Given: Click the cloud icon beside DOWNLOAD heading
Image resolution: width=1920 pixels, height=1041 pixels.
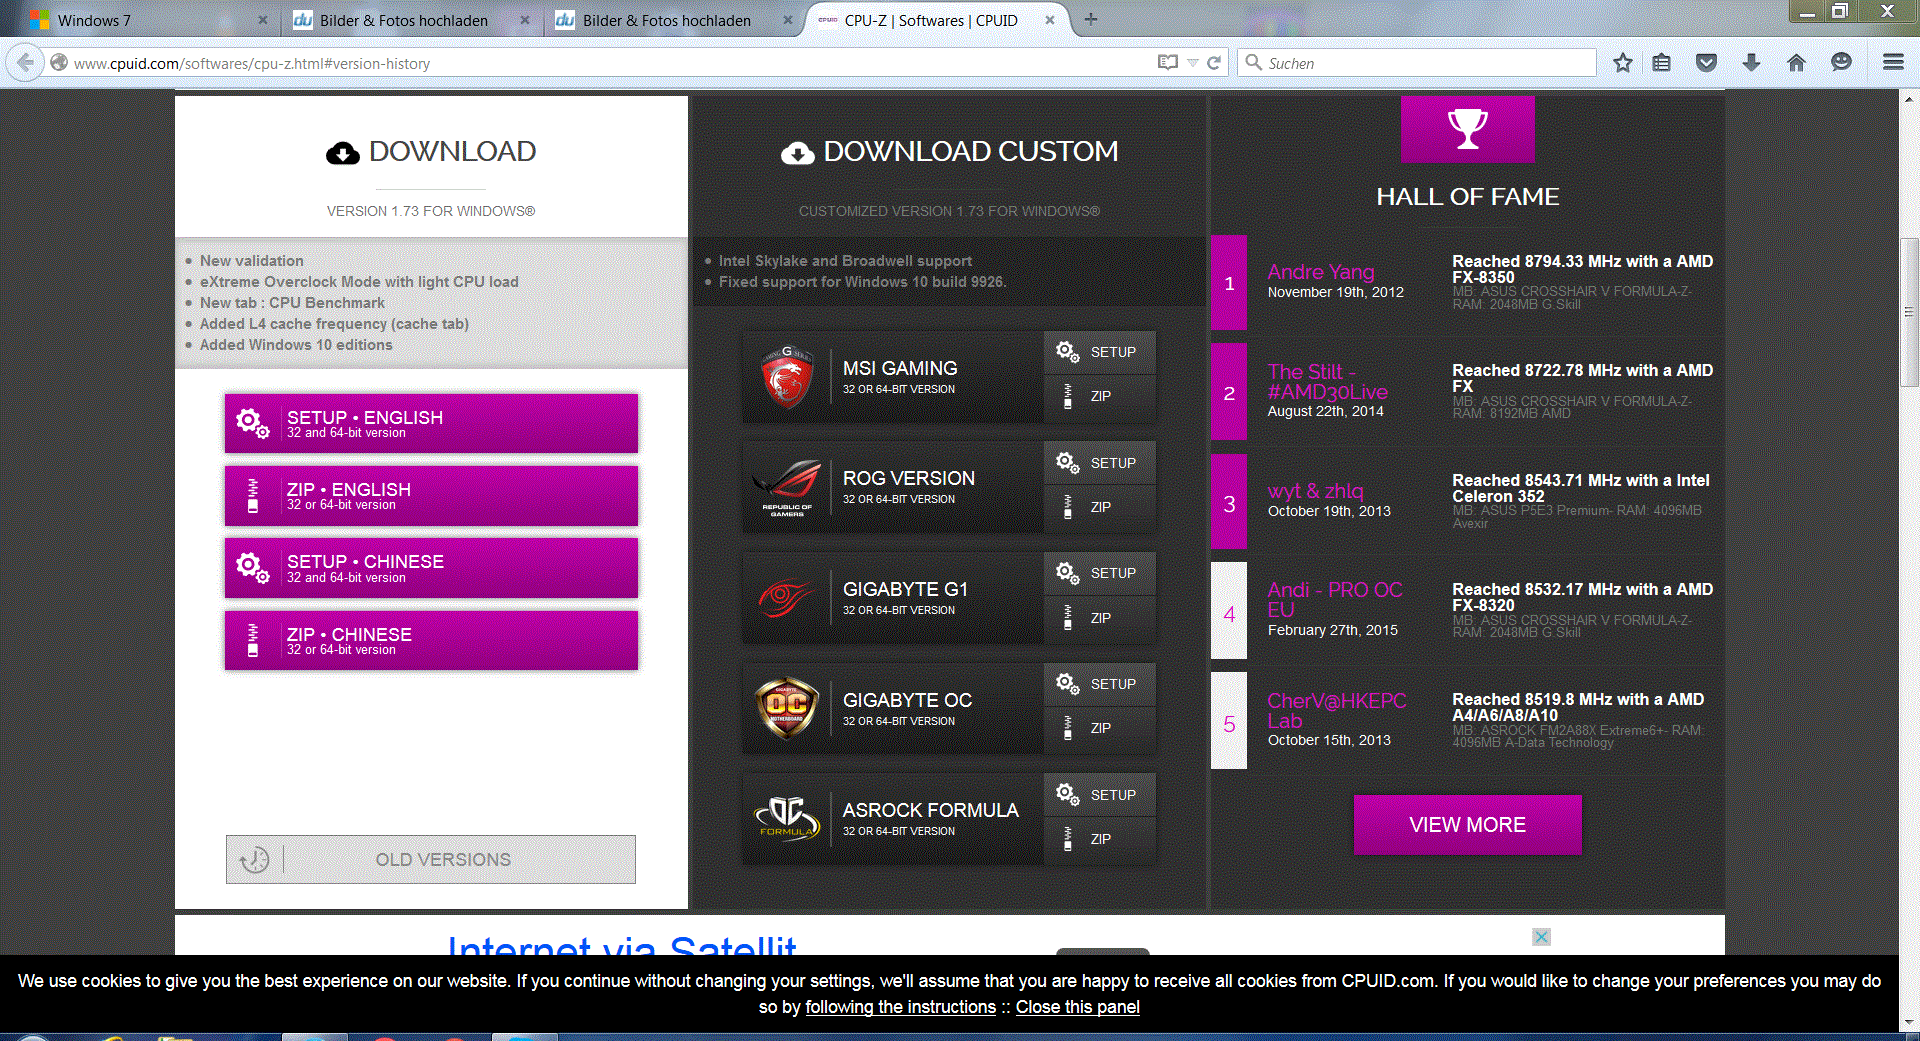Looking at the screenshot, I should pos(342,153).
